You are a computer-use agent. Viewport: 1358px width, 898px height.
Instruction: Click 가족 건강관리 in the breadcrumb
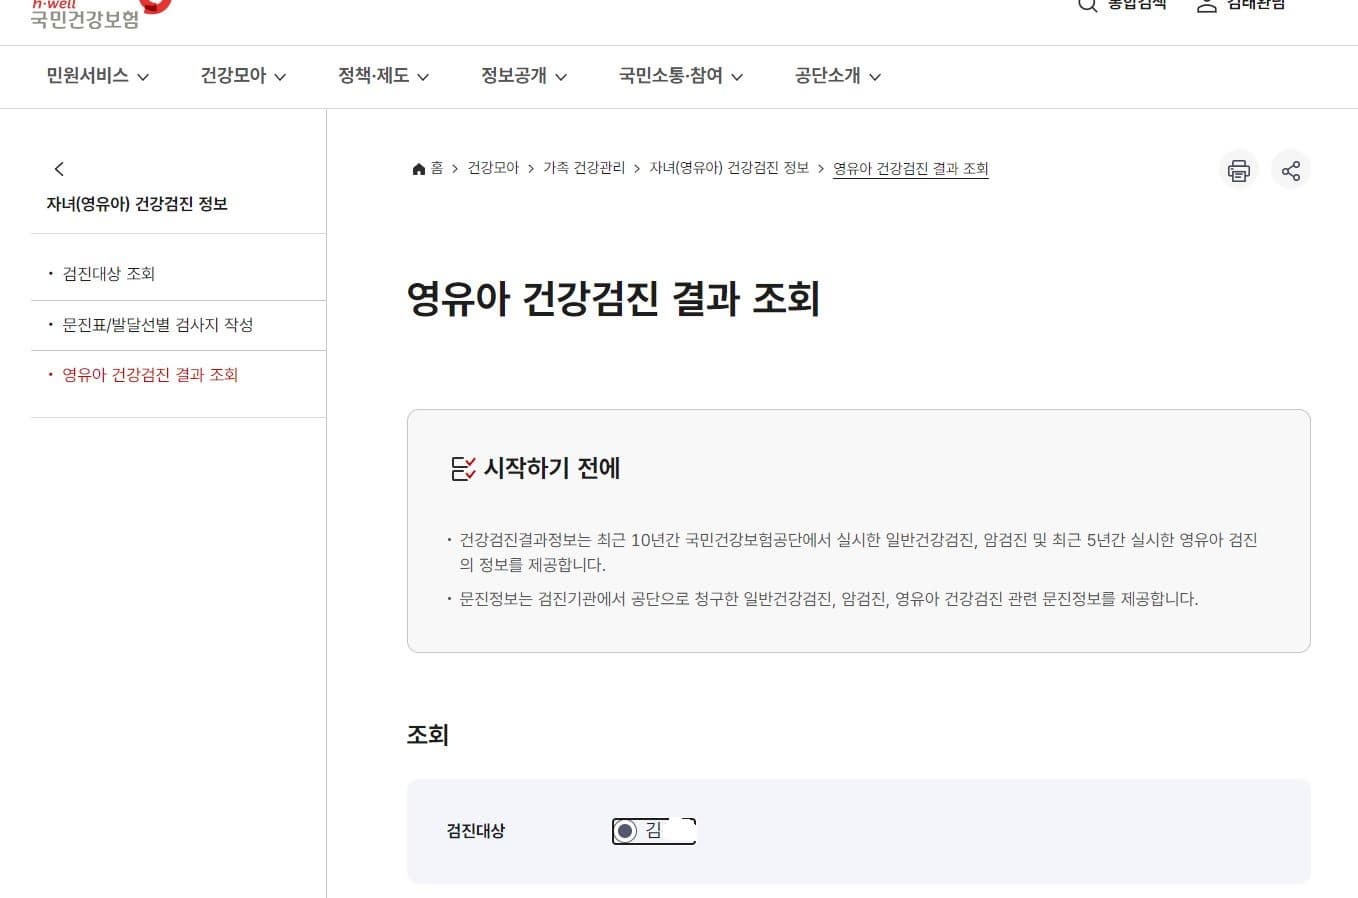pyautogui.click(x=585, y=168)
